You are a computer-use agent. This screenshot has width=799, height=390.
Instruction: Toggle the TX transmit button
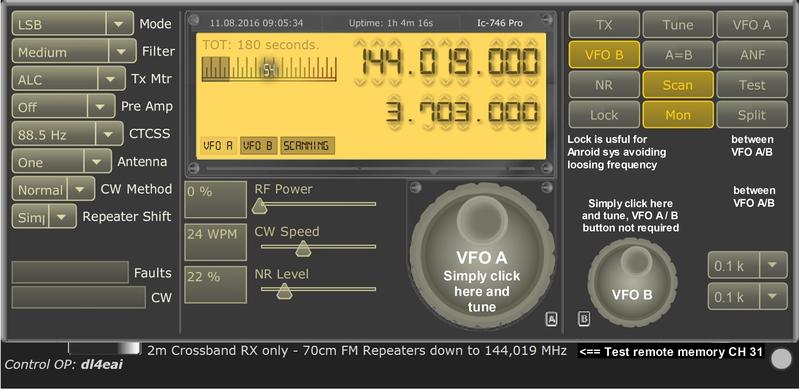(x=604, y=25)
